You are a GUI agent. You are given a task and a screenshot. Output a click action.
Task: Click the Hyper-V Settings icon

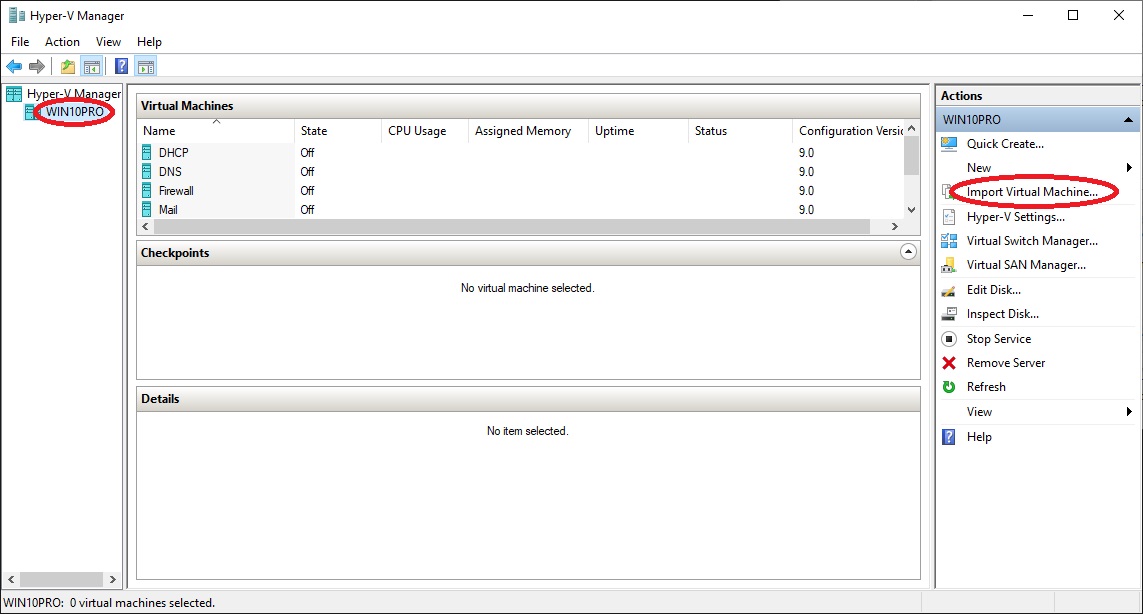[948, 217]
